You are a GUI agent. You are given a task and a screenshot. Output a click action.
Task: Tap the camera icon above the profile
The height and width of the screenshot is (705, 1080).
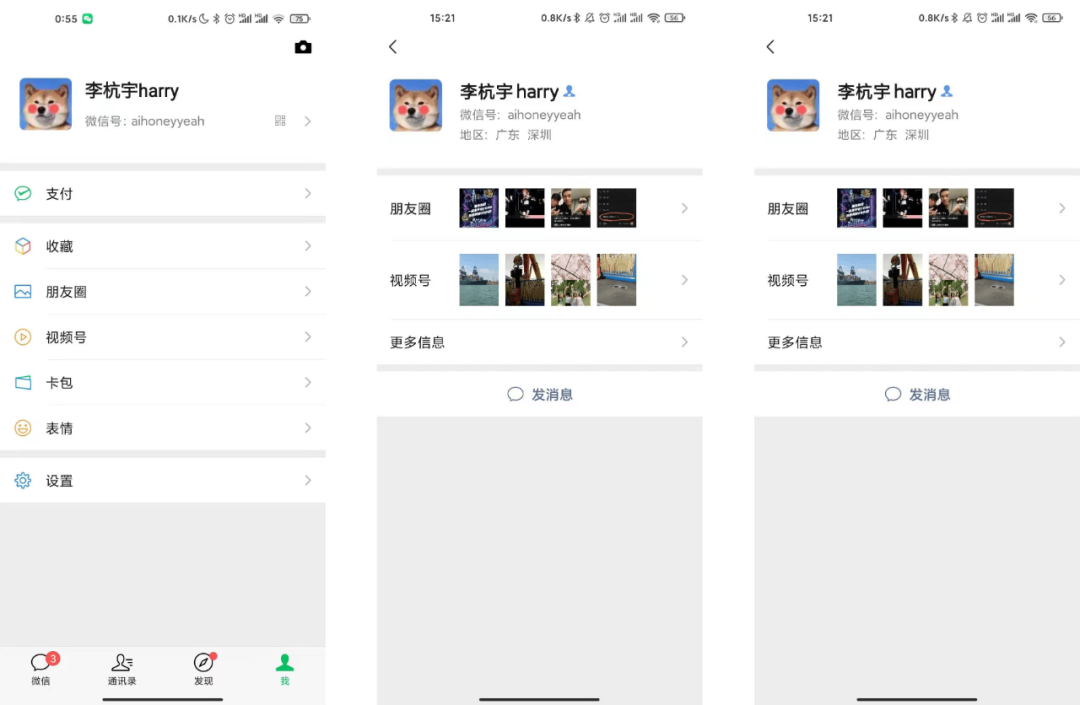(x=303, y=47)
